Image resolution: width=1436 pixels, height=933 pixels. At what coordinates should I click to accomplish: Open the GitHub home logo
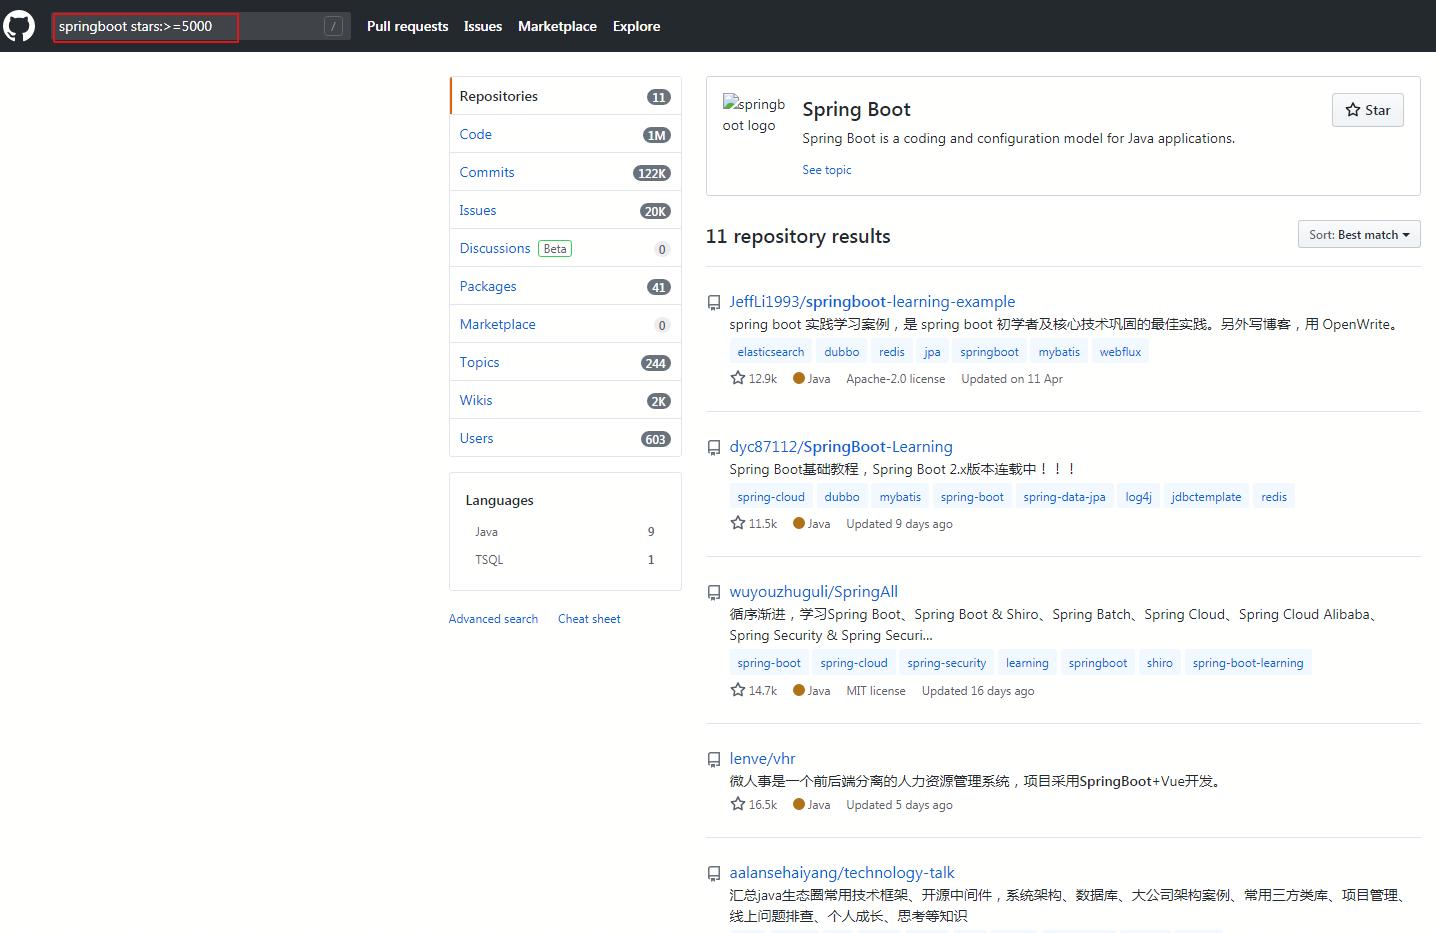click(19, 26)
